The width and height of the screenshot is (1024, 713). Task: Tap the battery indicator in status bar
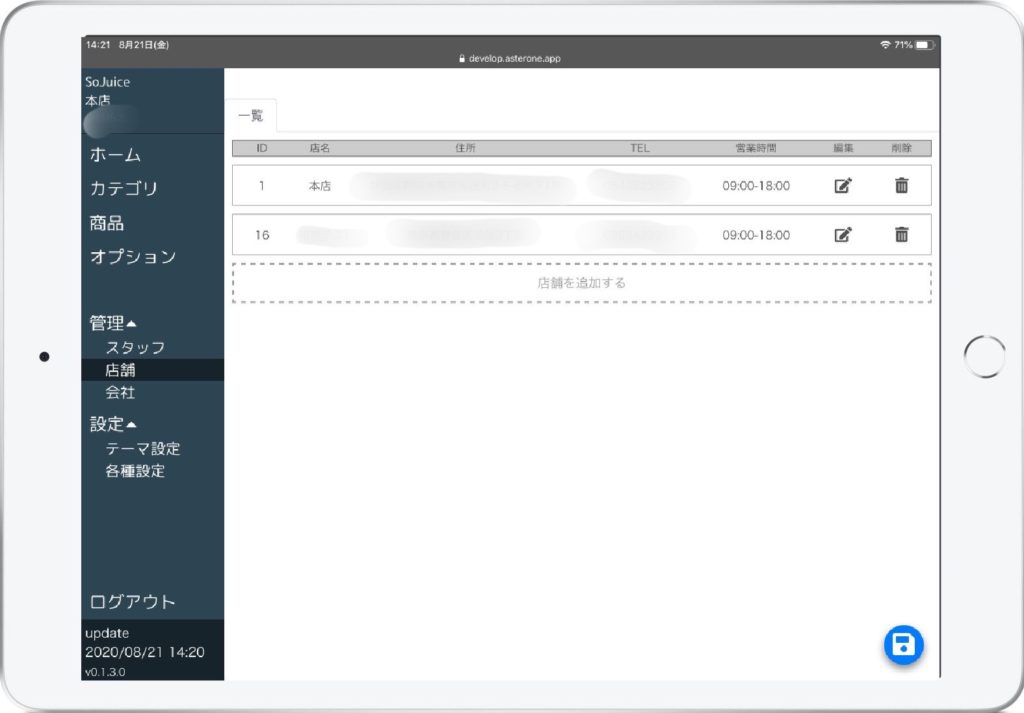pyautogui.click(x=923, y=45)
